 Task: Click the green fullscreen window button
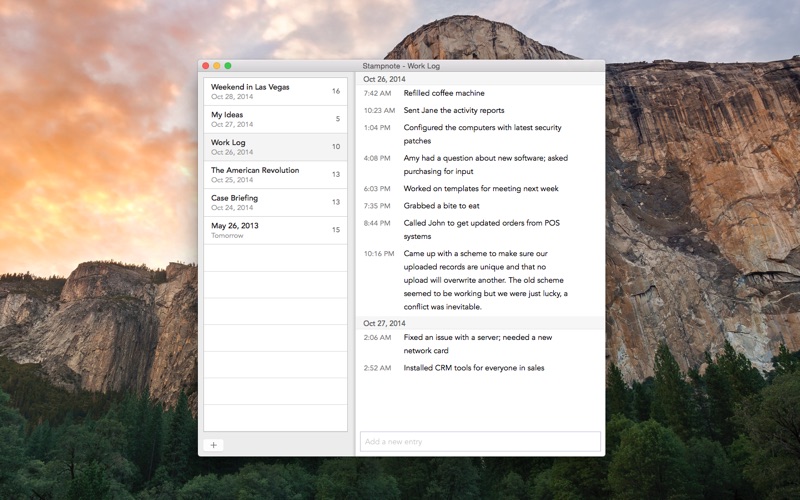coord(228,66)
